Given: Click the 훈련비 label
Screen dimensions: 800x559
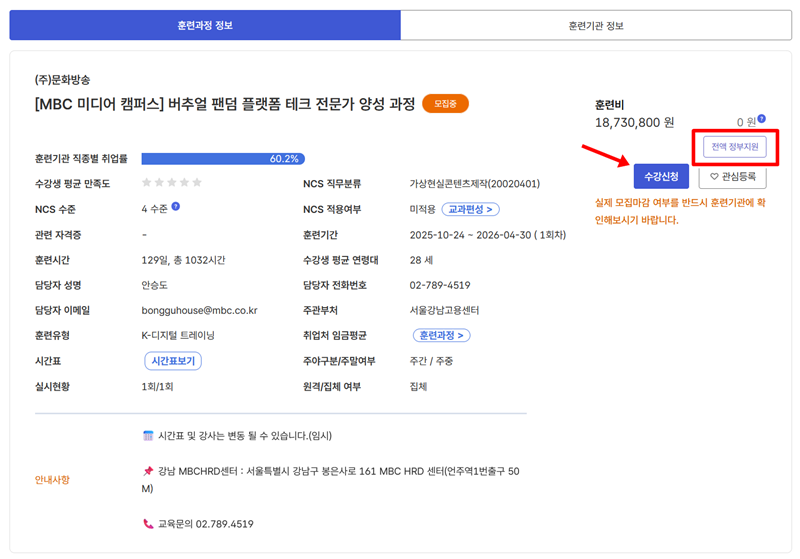Looking at the screenshot, I should 609,105.
